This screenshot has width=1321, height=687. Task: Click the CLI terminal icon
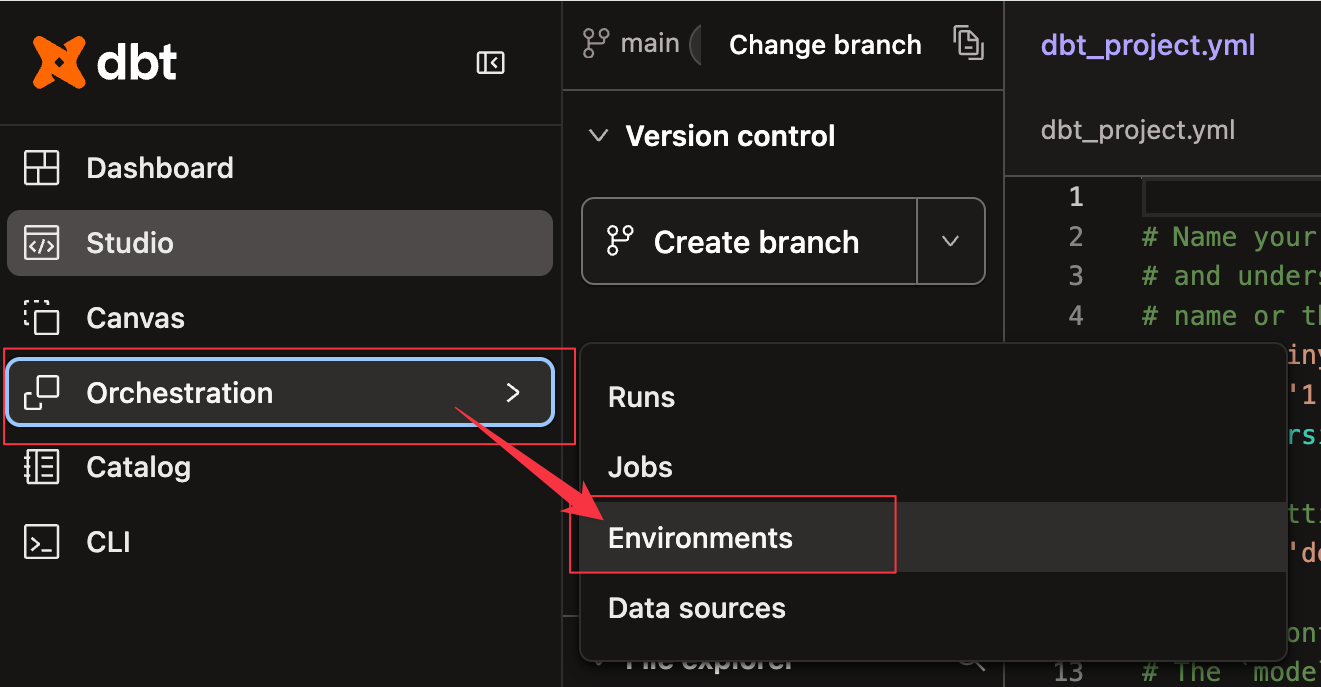pos(42,542)
